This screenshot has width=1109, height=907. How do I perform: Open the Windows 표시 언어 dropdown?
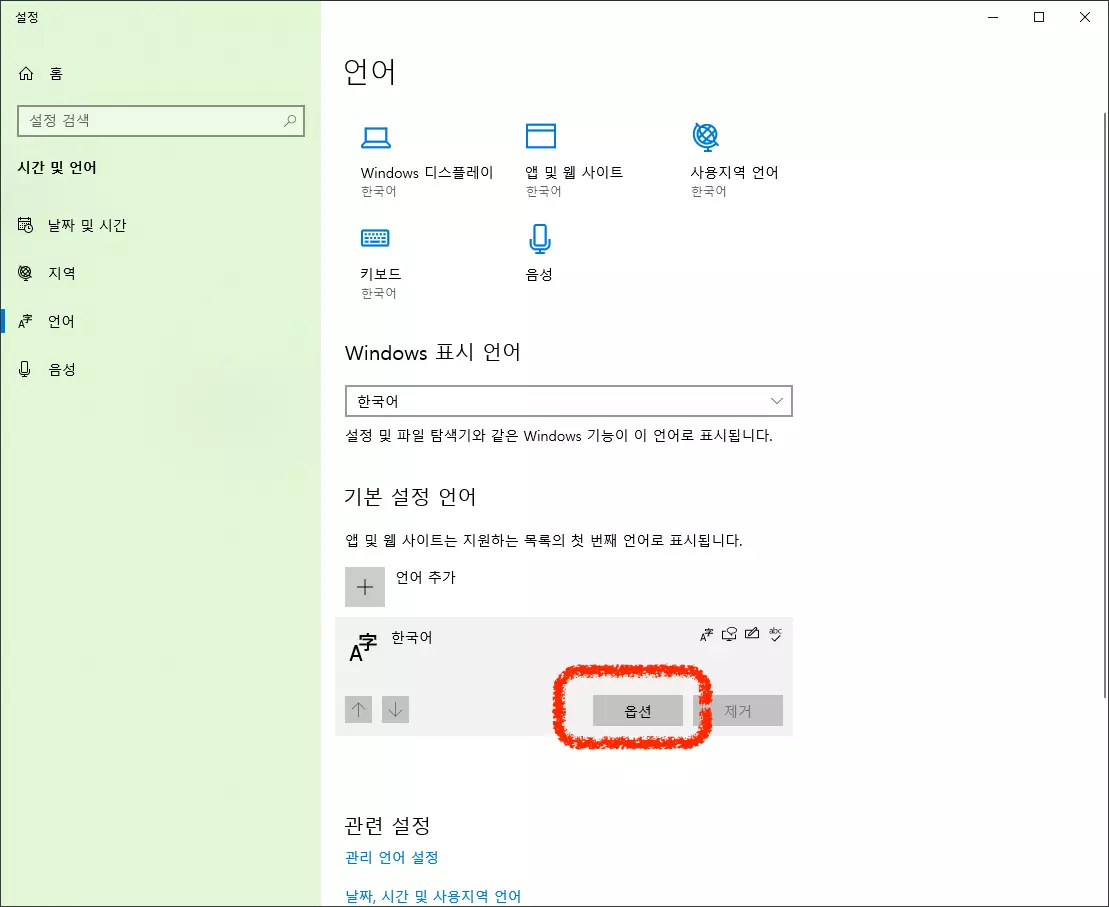coord(568,400)
